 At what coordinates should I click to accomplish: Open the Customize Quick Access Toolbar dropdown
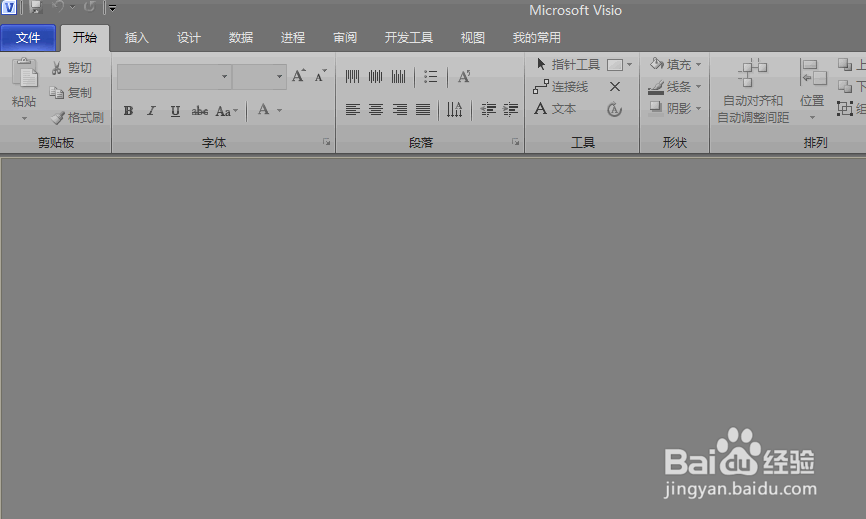click(x=112, y=8)
